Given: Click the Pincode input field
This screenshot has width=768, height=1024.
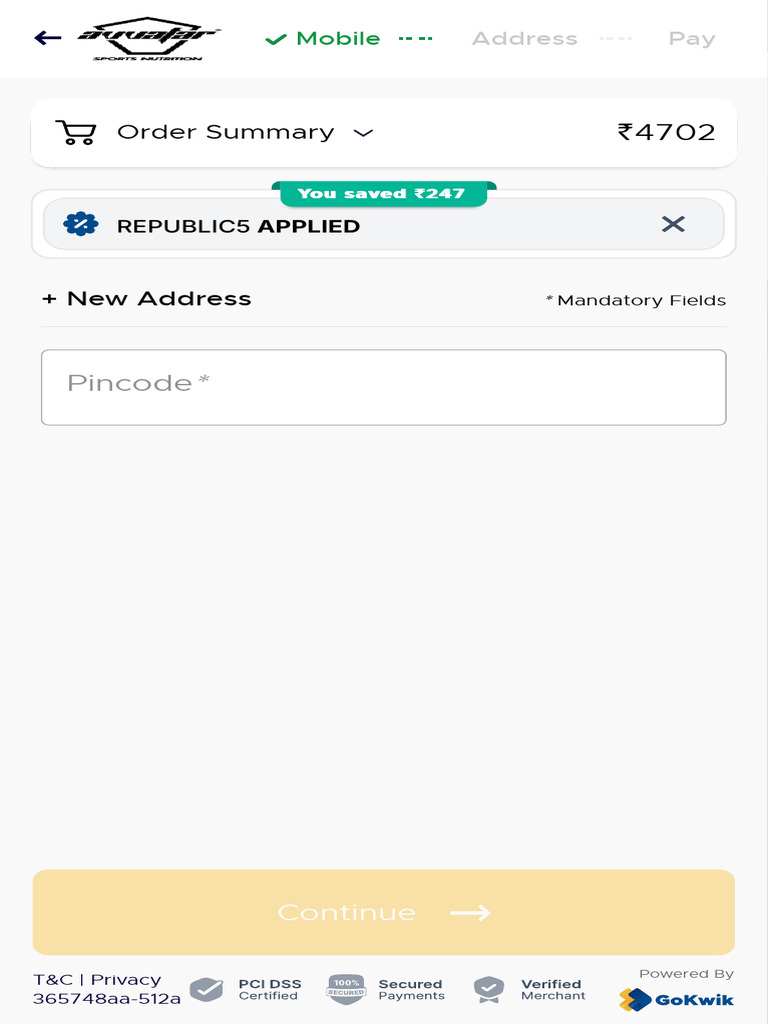Looking at the screenshot, I should click(x=383, y=387).
